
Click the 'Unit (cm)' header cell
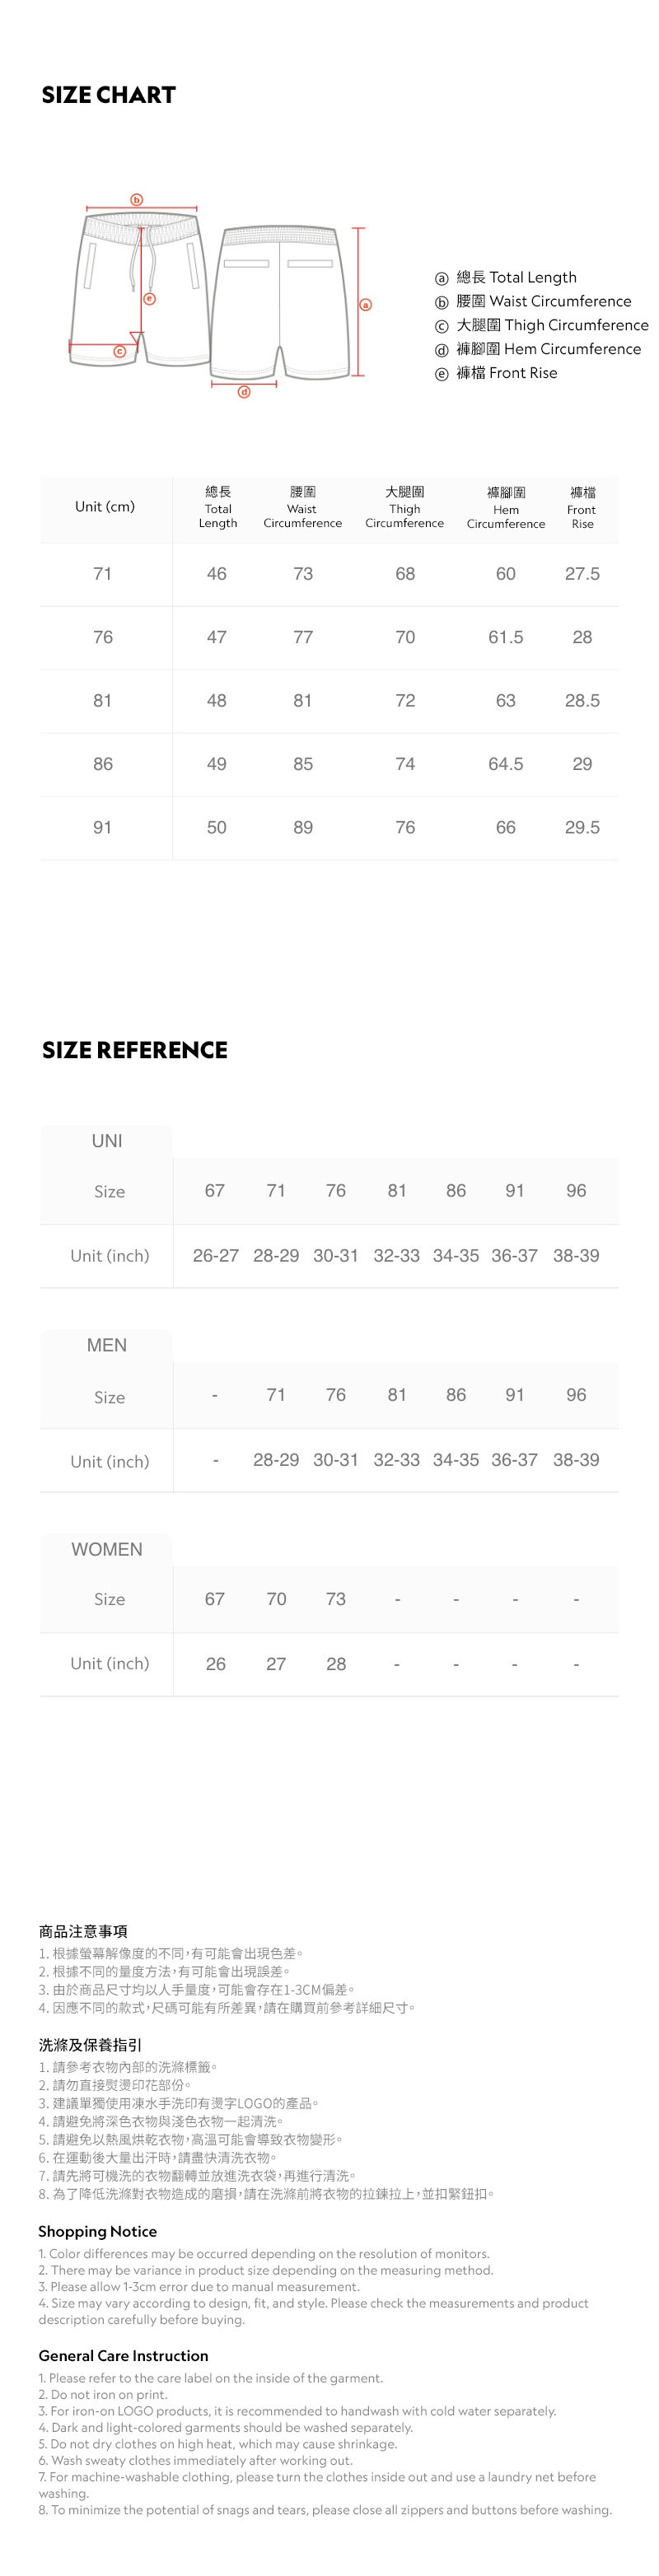coord(105,507)
